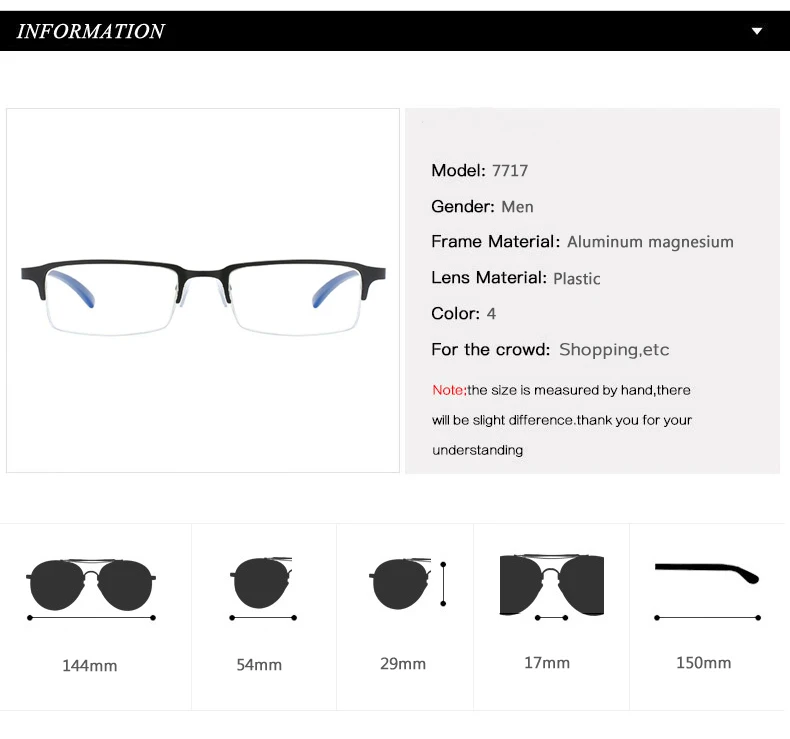Select the lens height icon
This screenshot has width=790, height=739.
407,584
